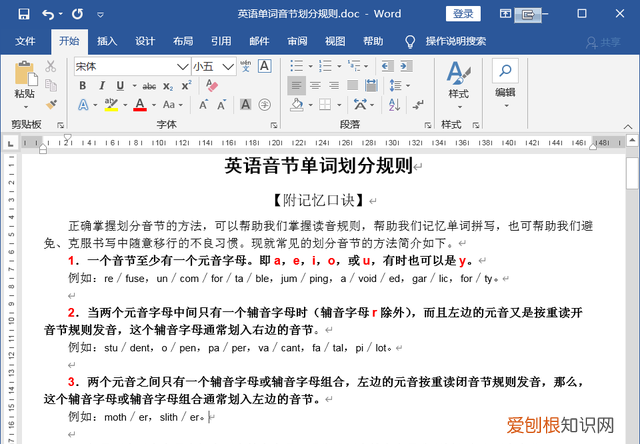Apply yellow text highlight color

pyautogui.click(x=111, y=105)
